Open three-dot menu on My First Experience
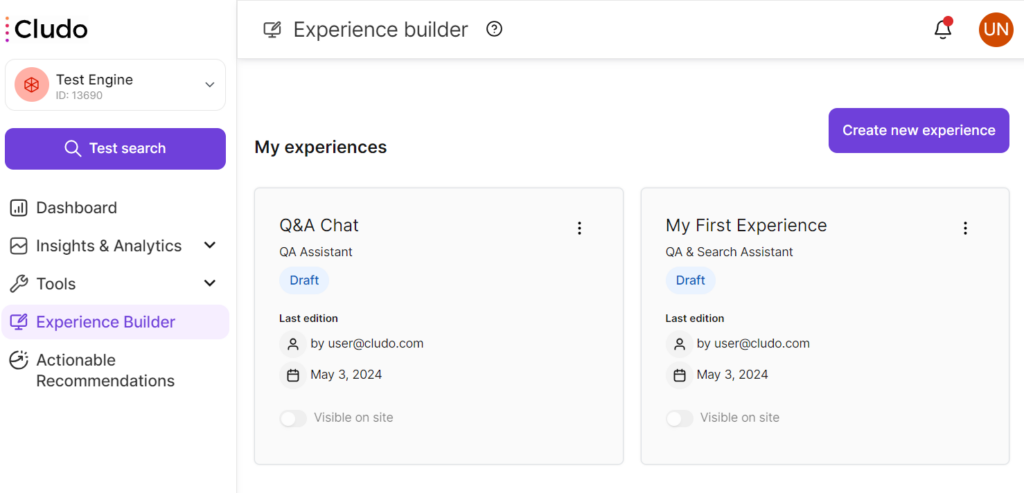Screen dimensions: 1024x493 (x=965, y=228)
